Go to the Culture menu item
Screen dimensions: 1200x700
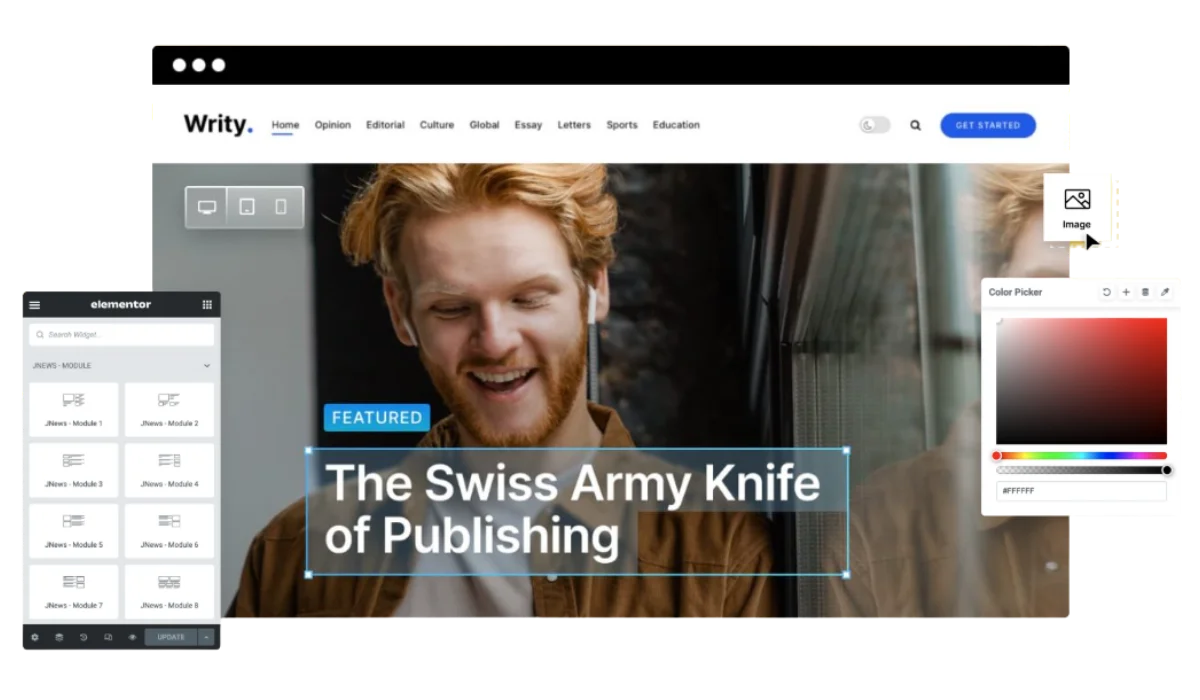(437, 125)
